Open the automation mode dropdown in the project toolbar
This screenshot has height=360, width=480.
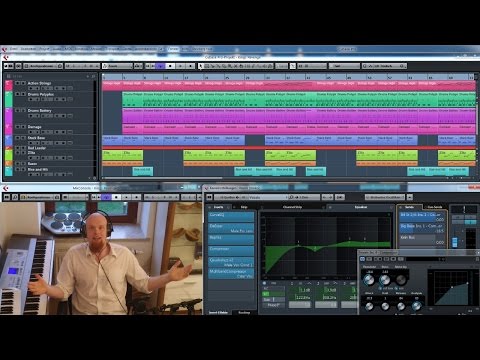point(117,66)
